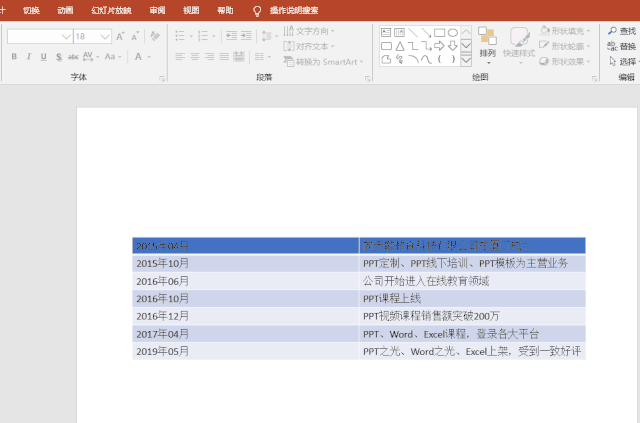The height and width of the screenshot is (423, 640).
Task: Insert a horizontal text box shape
Action: coord(386,32)
